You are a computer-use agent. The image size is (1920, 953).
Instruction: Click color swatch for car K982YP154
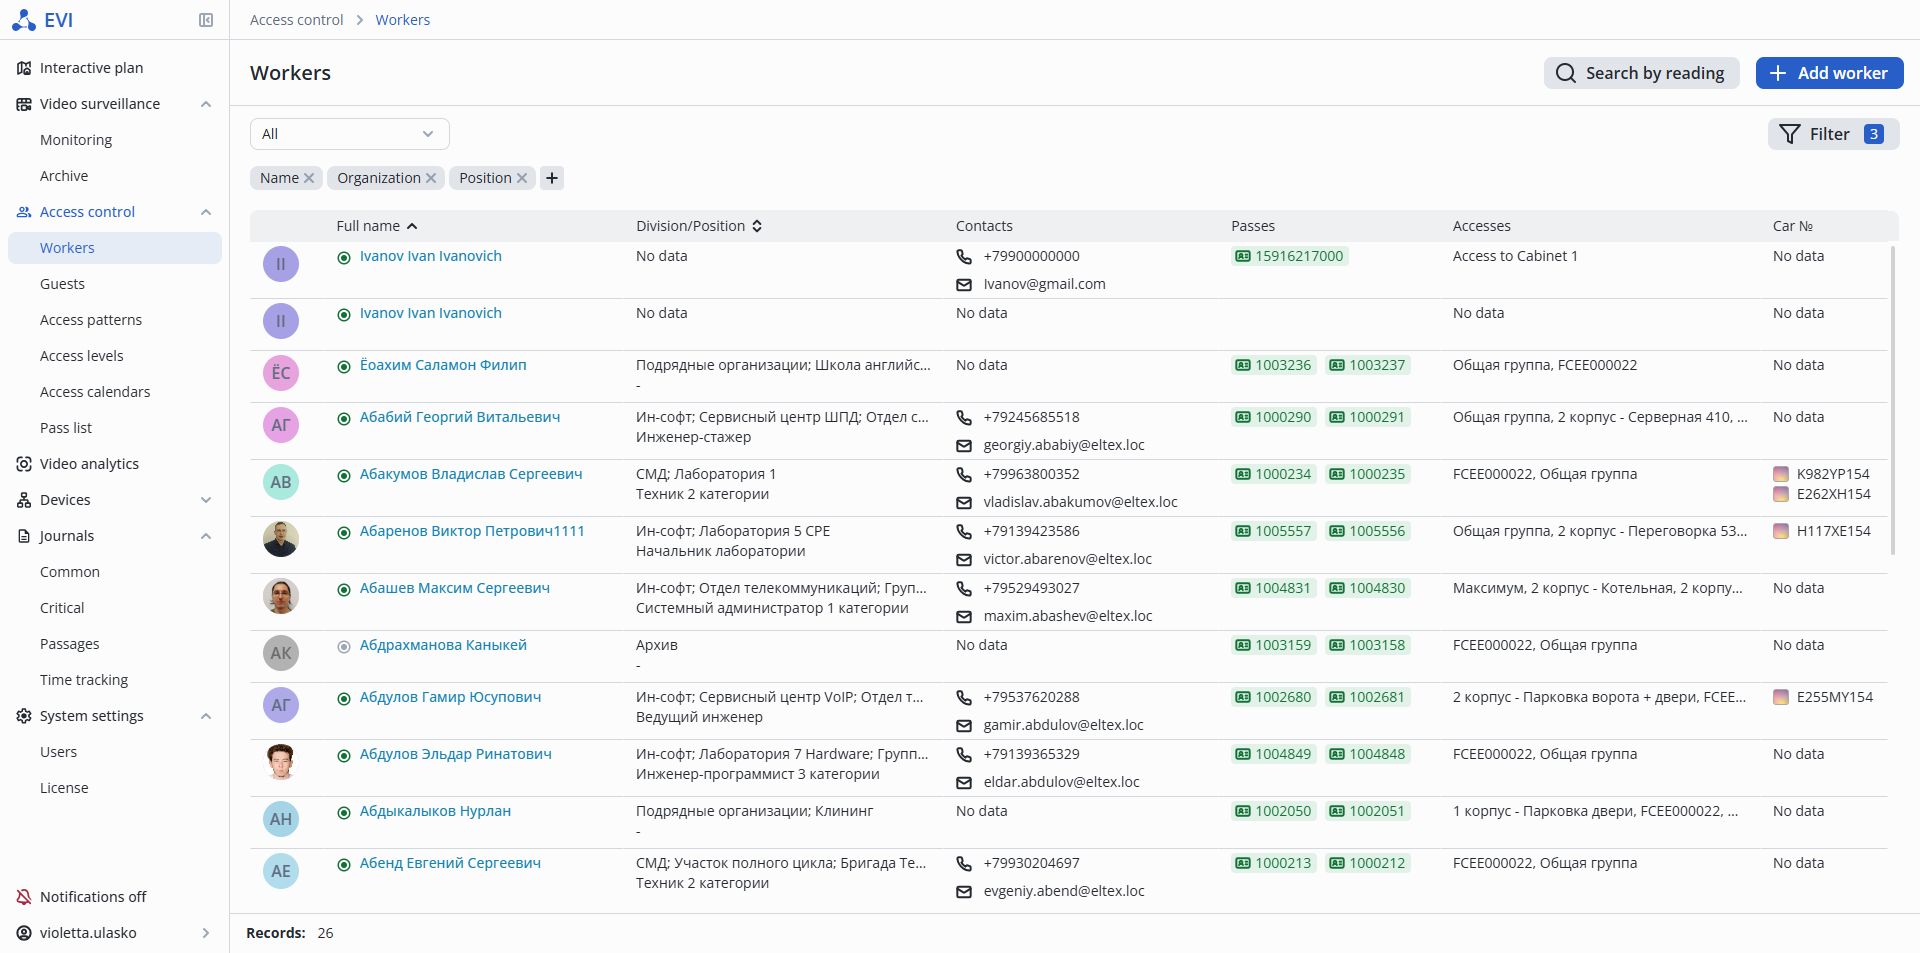1781,474
